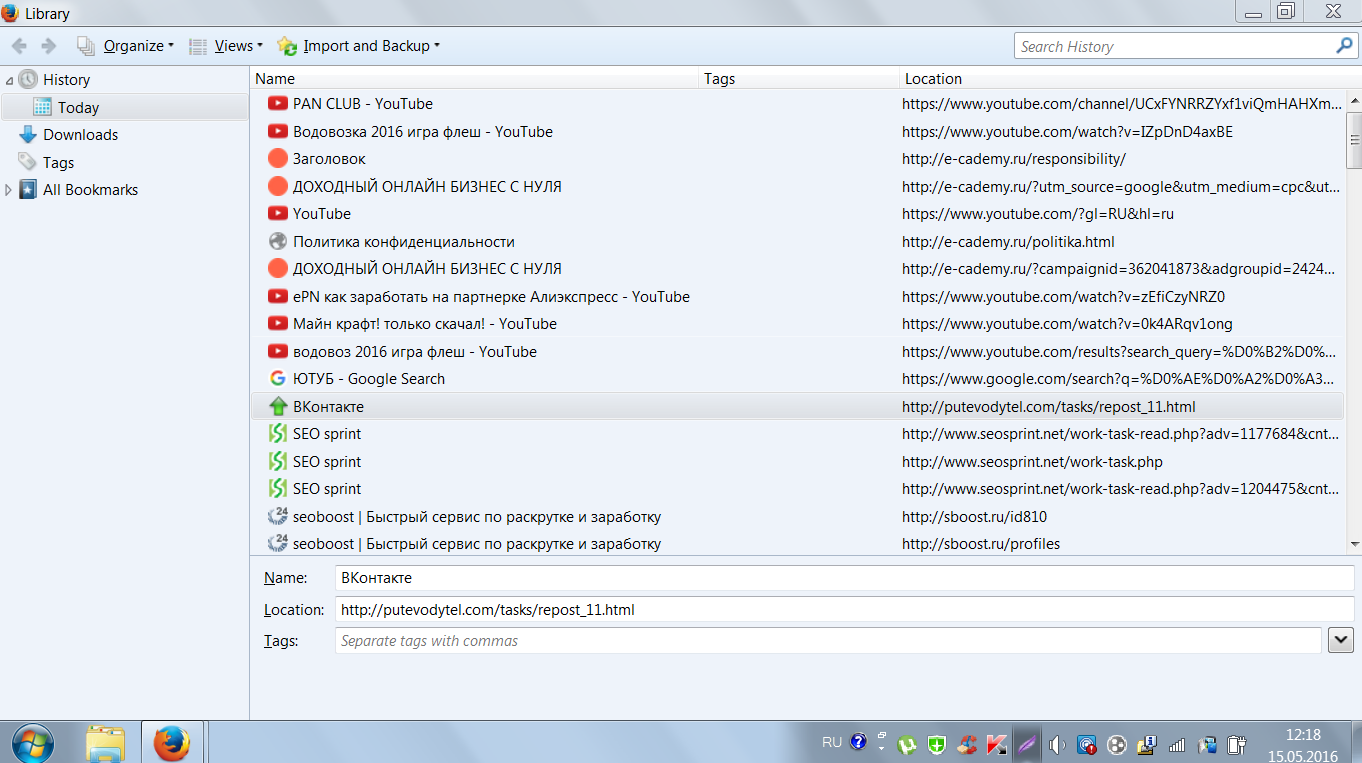Select Tags in the sidebar
1362x763 pixels.
(x=58, y=163)
